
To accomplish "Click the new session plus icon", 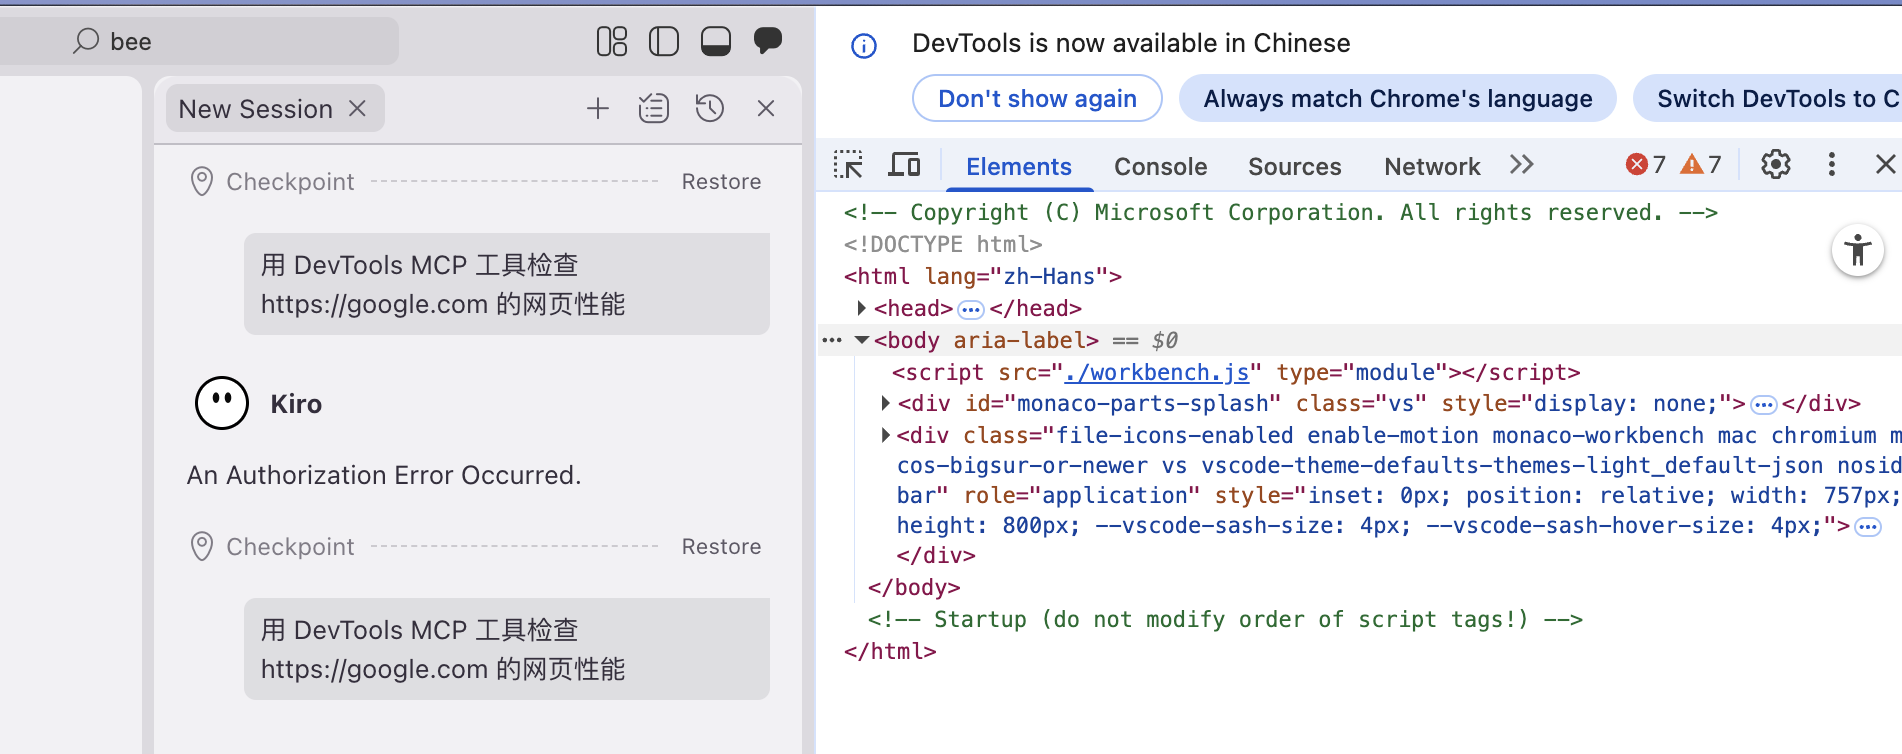I will (x=598, y=109).
